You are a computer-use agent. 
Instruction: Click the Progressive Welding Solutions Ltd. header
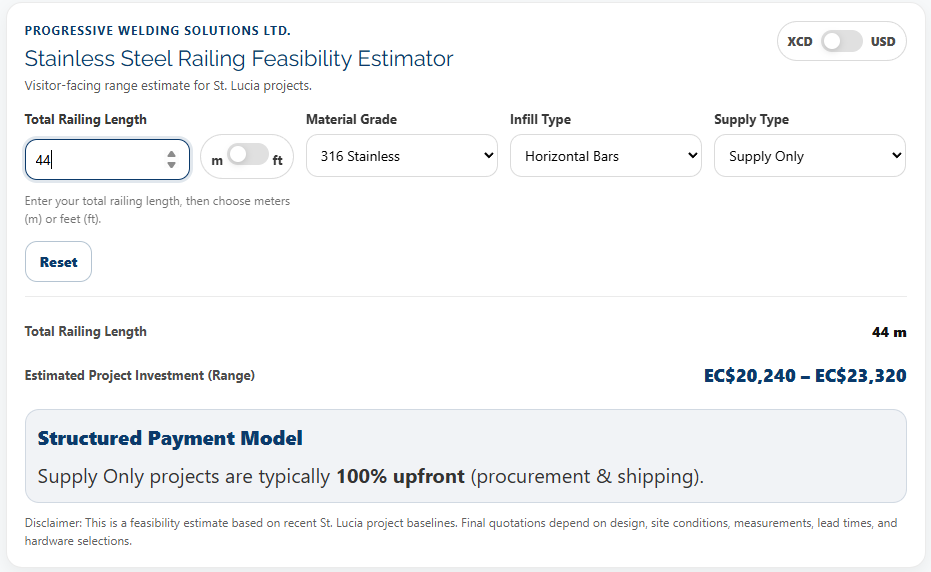(x=158, y=31)
